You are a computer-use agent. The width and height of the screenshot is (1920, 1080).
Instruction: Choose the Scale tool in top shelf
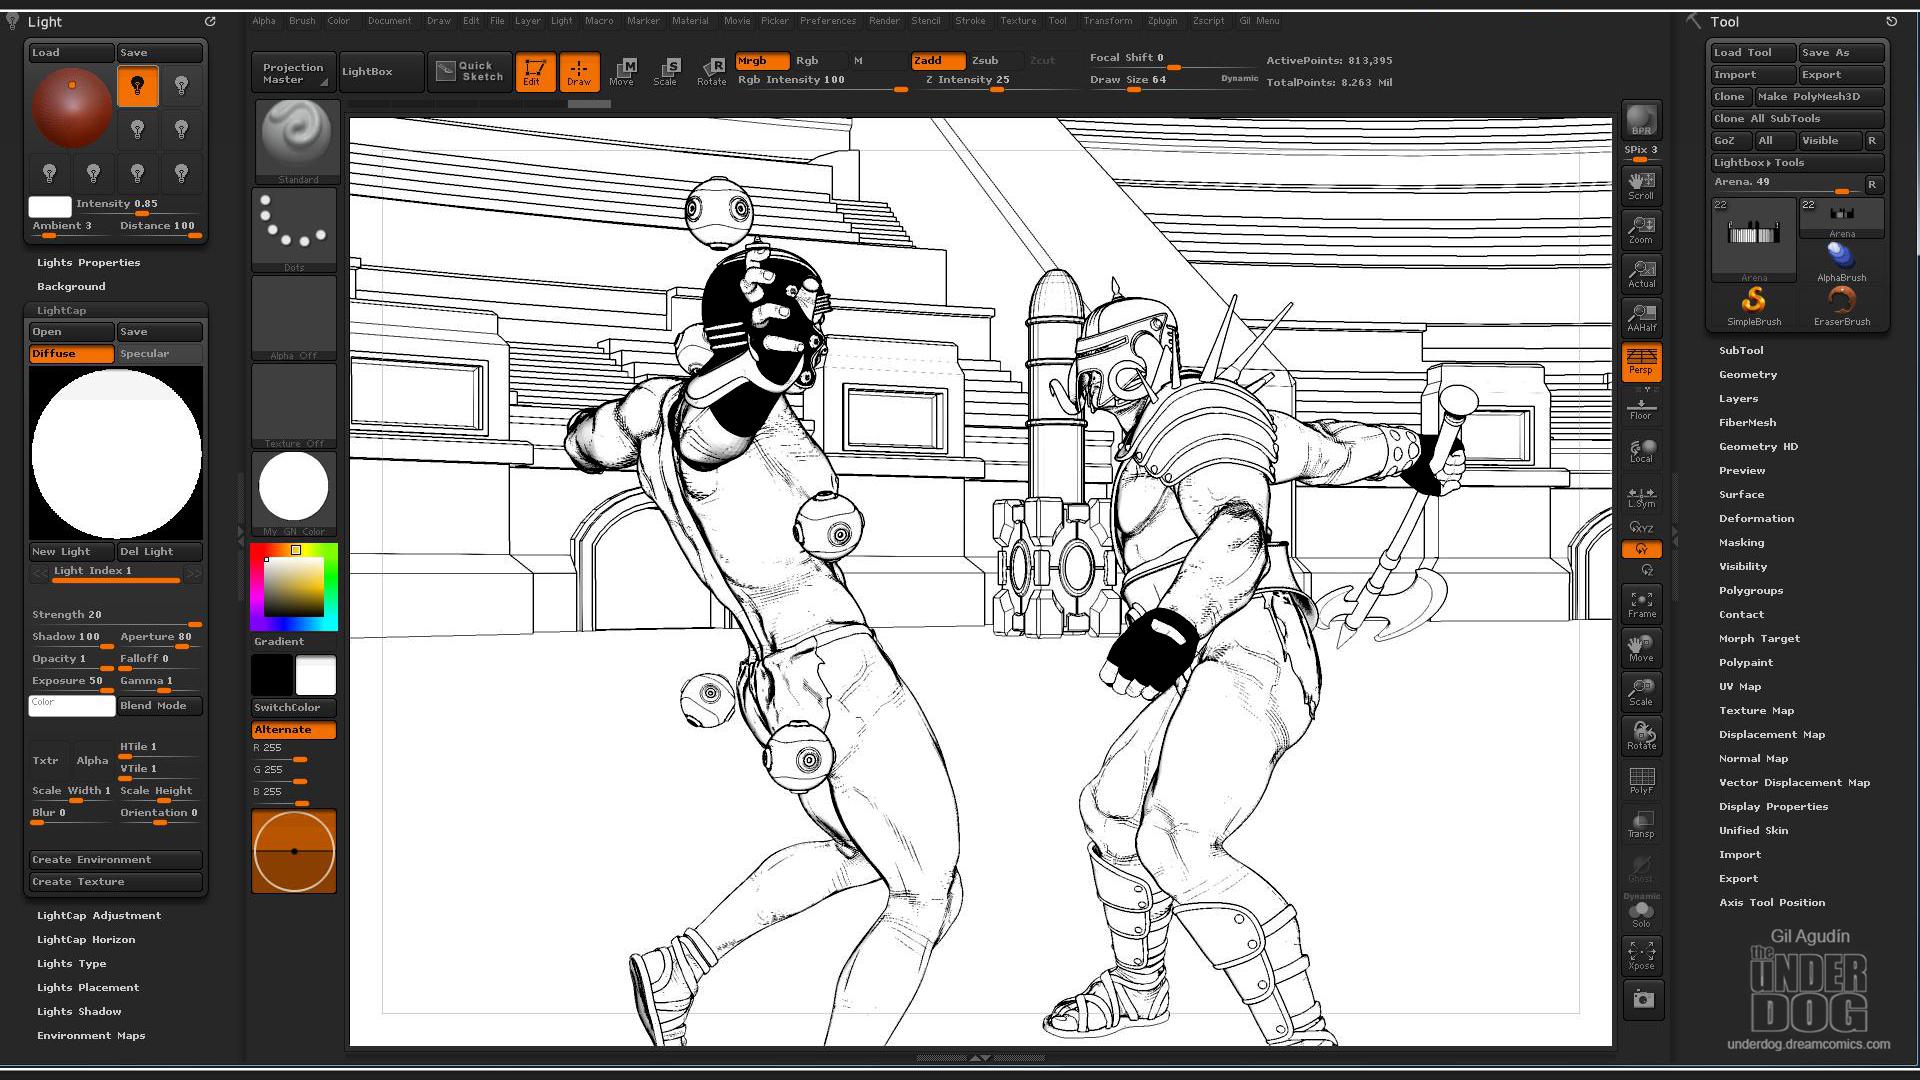[x=666, y=71]
